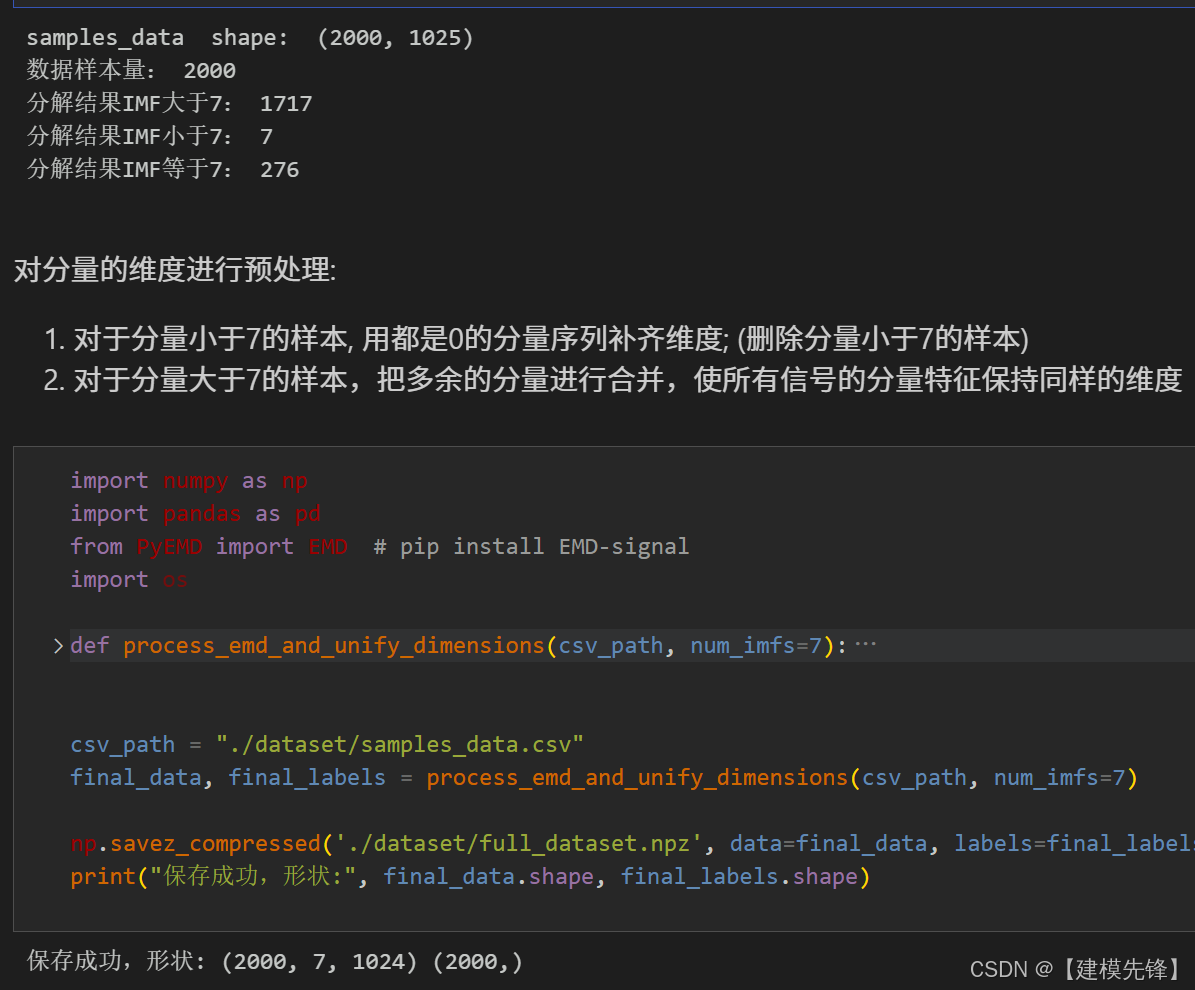Expand the collapsed process_emd_and_unify_dimensions function
This screenshot has width=1195, height=990.
coord(59,646)
